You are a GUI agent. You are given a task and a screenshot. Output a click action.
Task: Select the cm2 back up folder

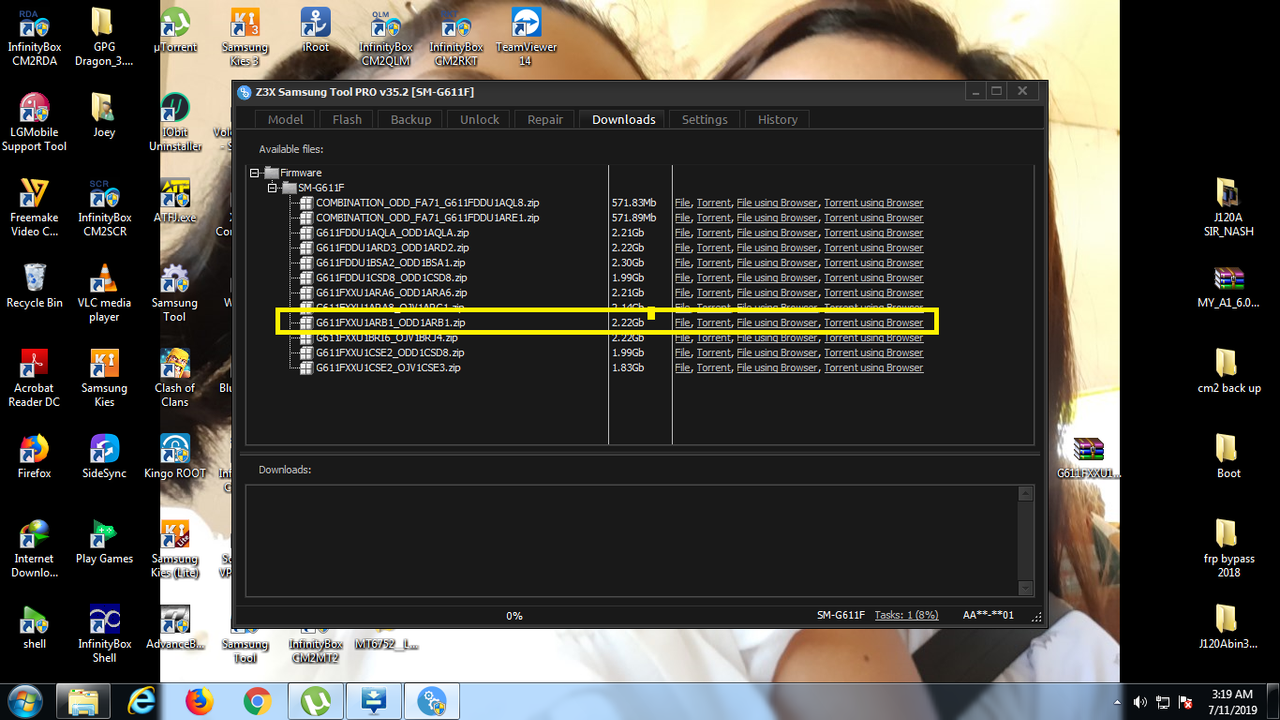point(1228,371)
